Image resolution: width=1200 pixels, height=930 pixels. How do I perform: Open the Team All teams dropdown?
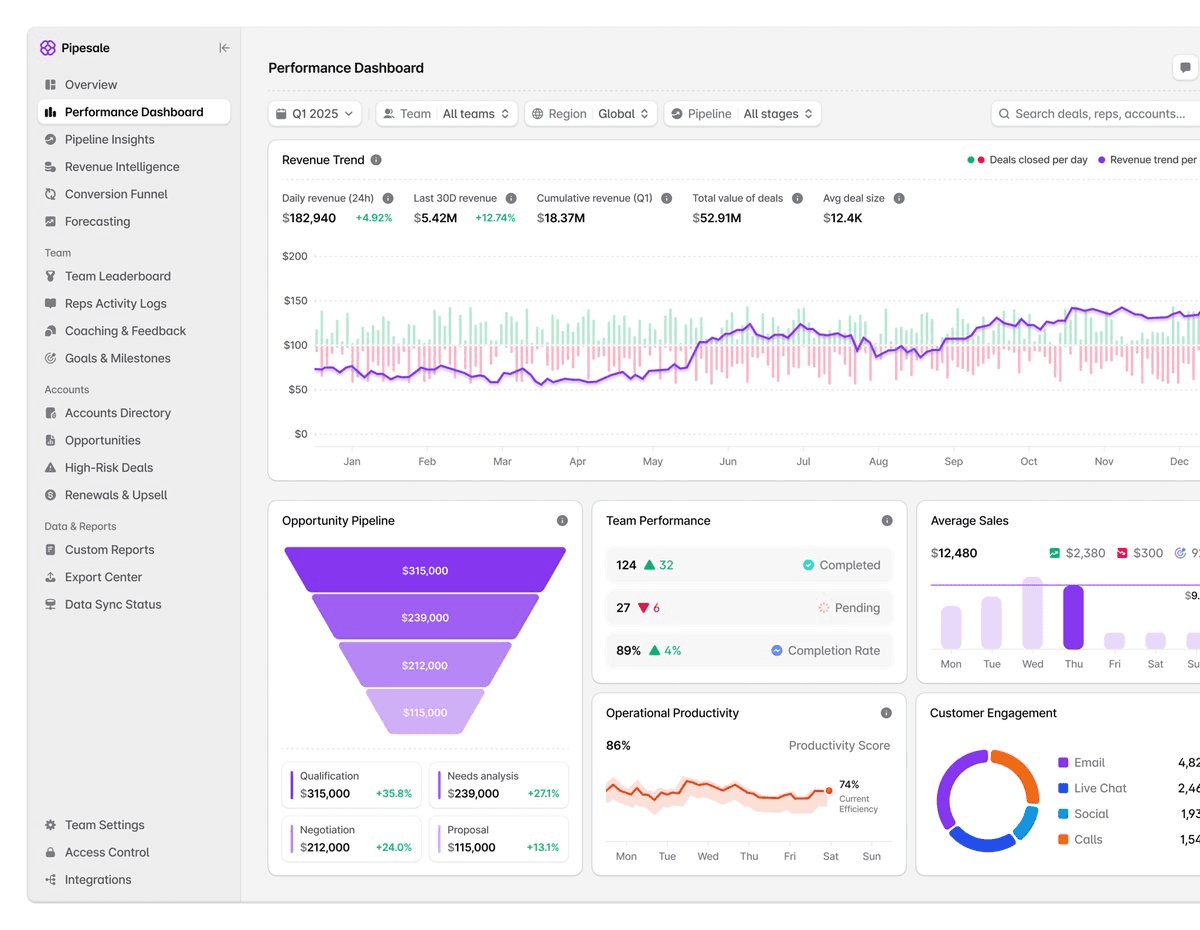click(447, 114)
